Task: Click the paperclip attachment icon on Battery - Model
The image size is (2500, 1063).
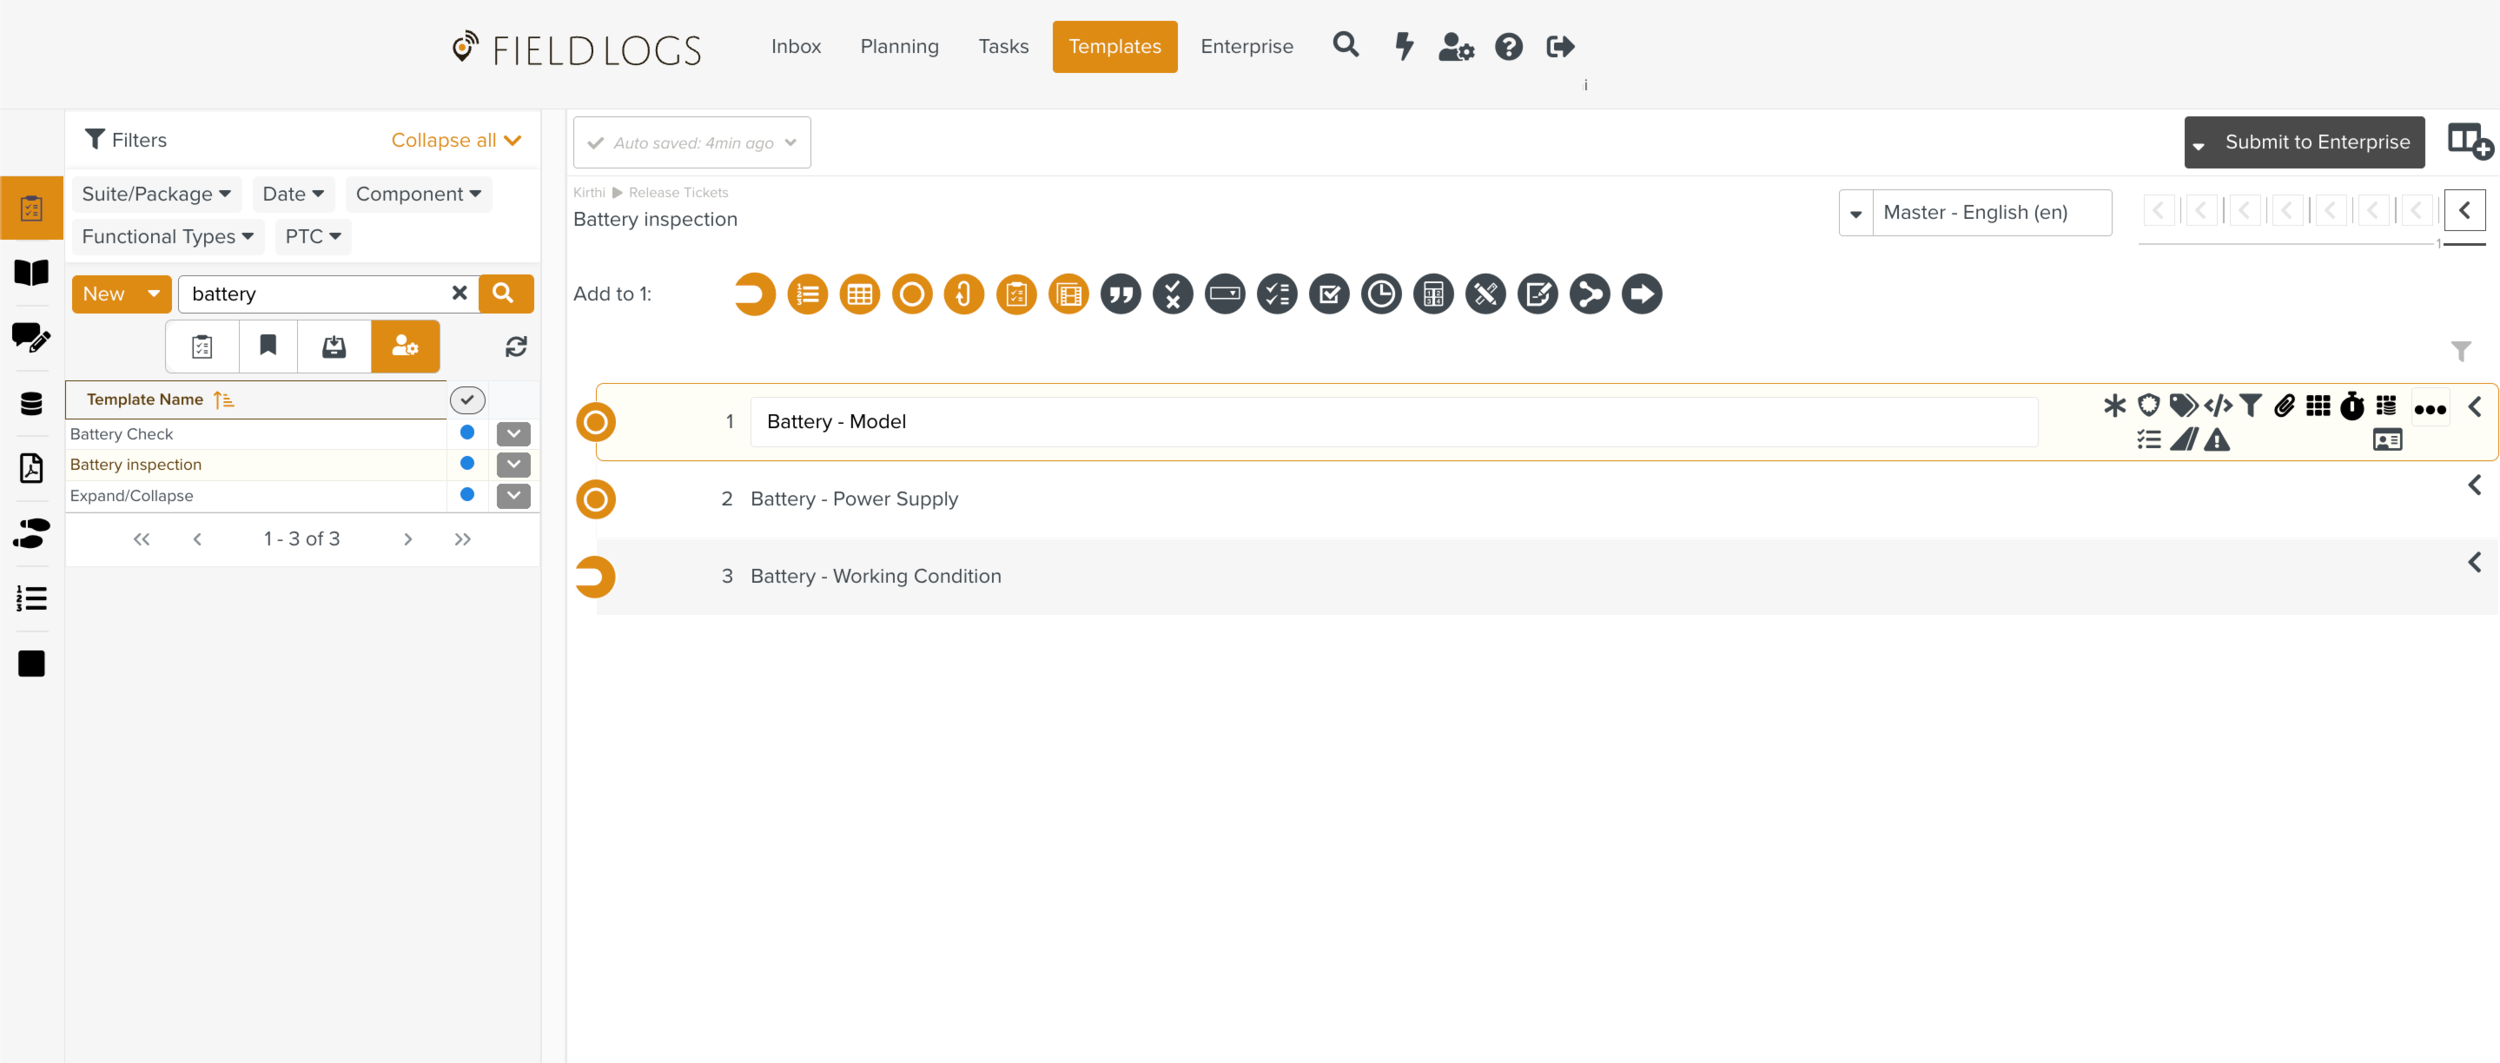Action: (2284, 405)
